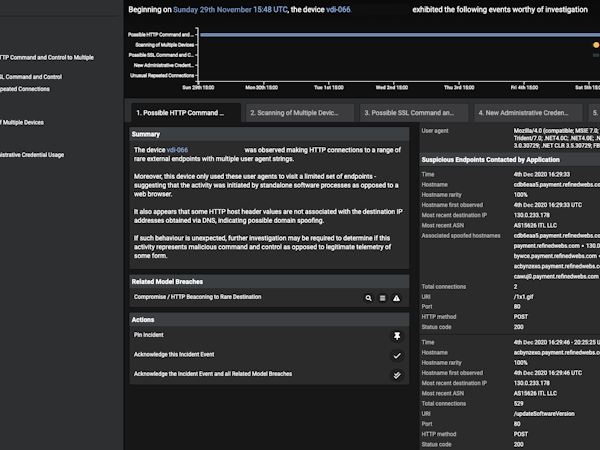
Task: Click Acknowledge the Incident Event and all Related label
Action: (213, 374)
